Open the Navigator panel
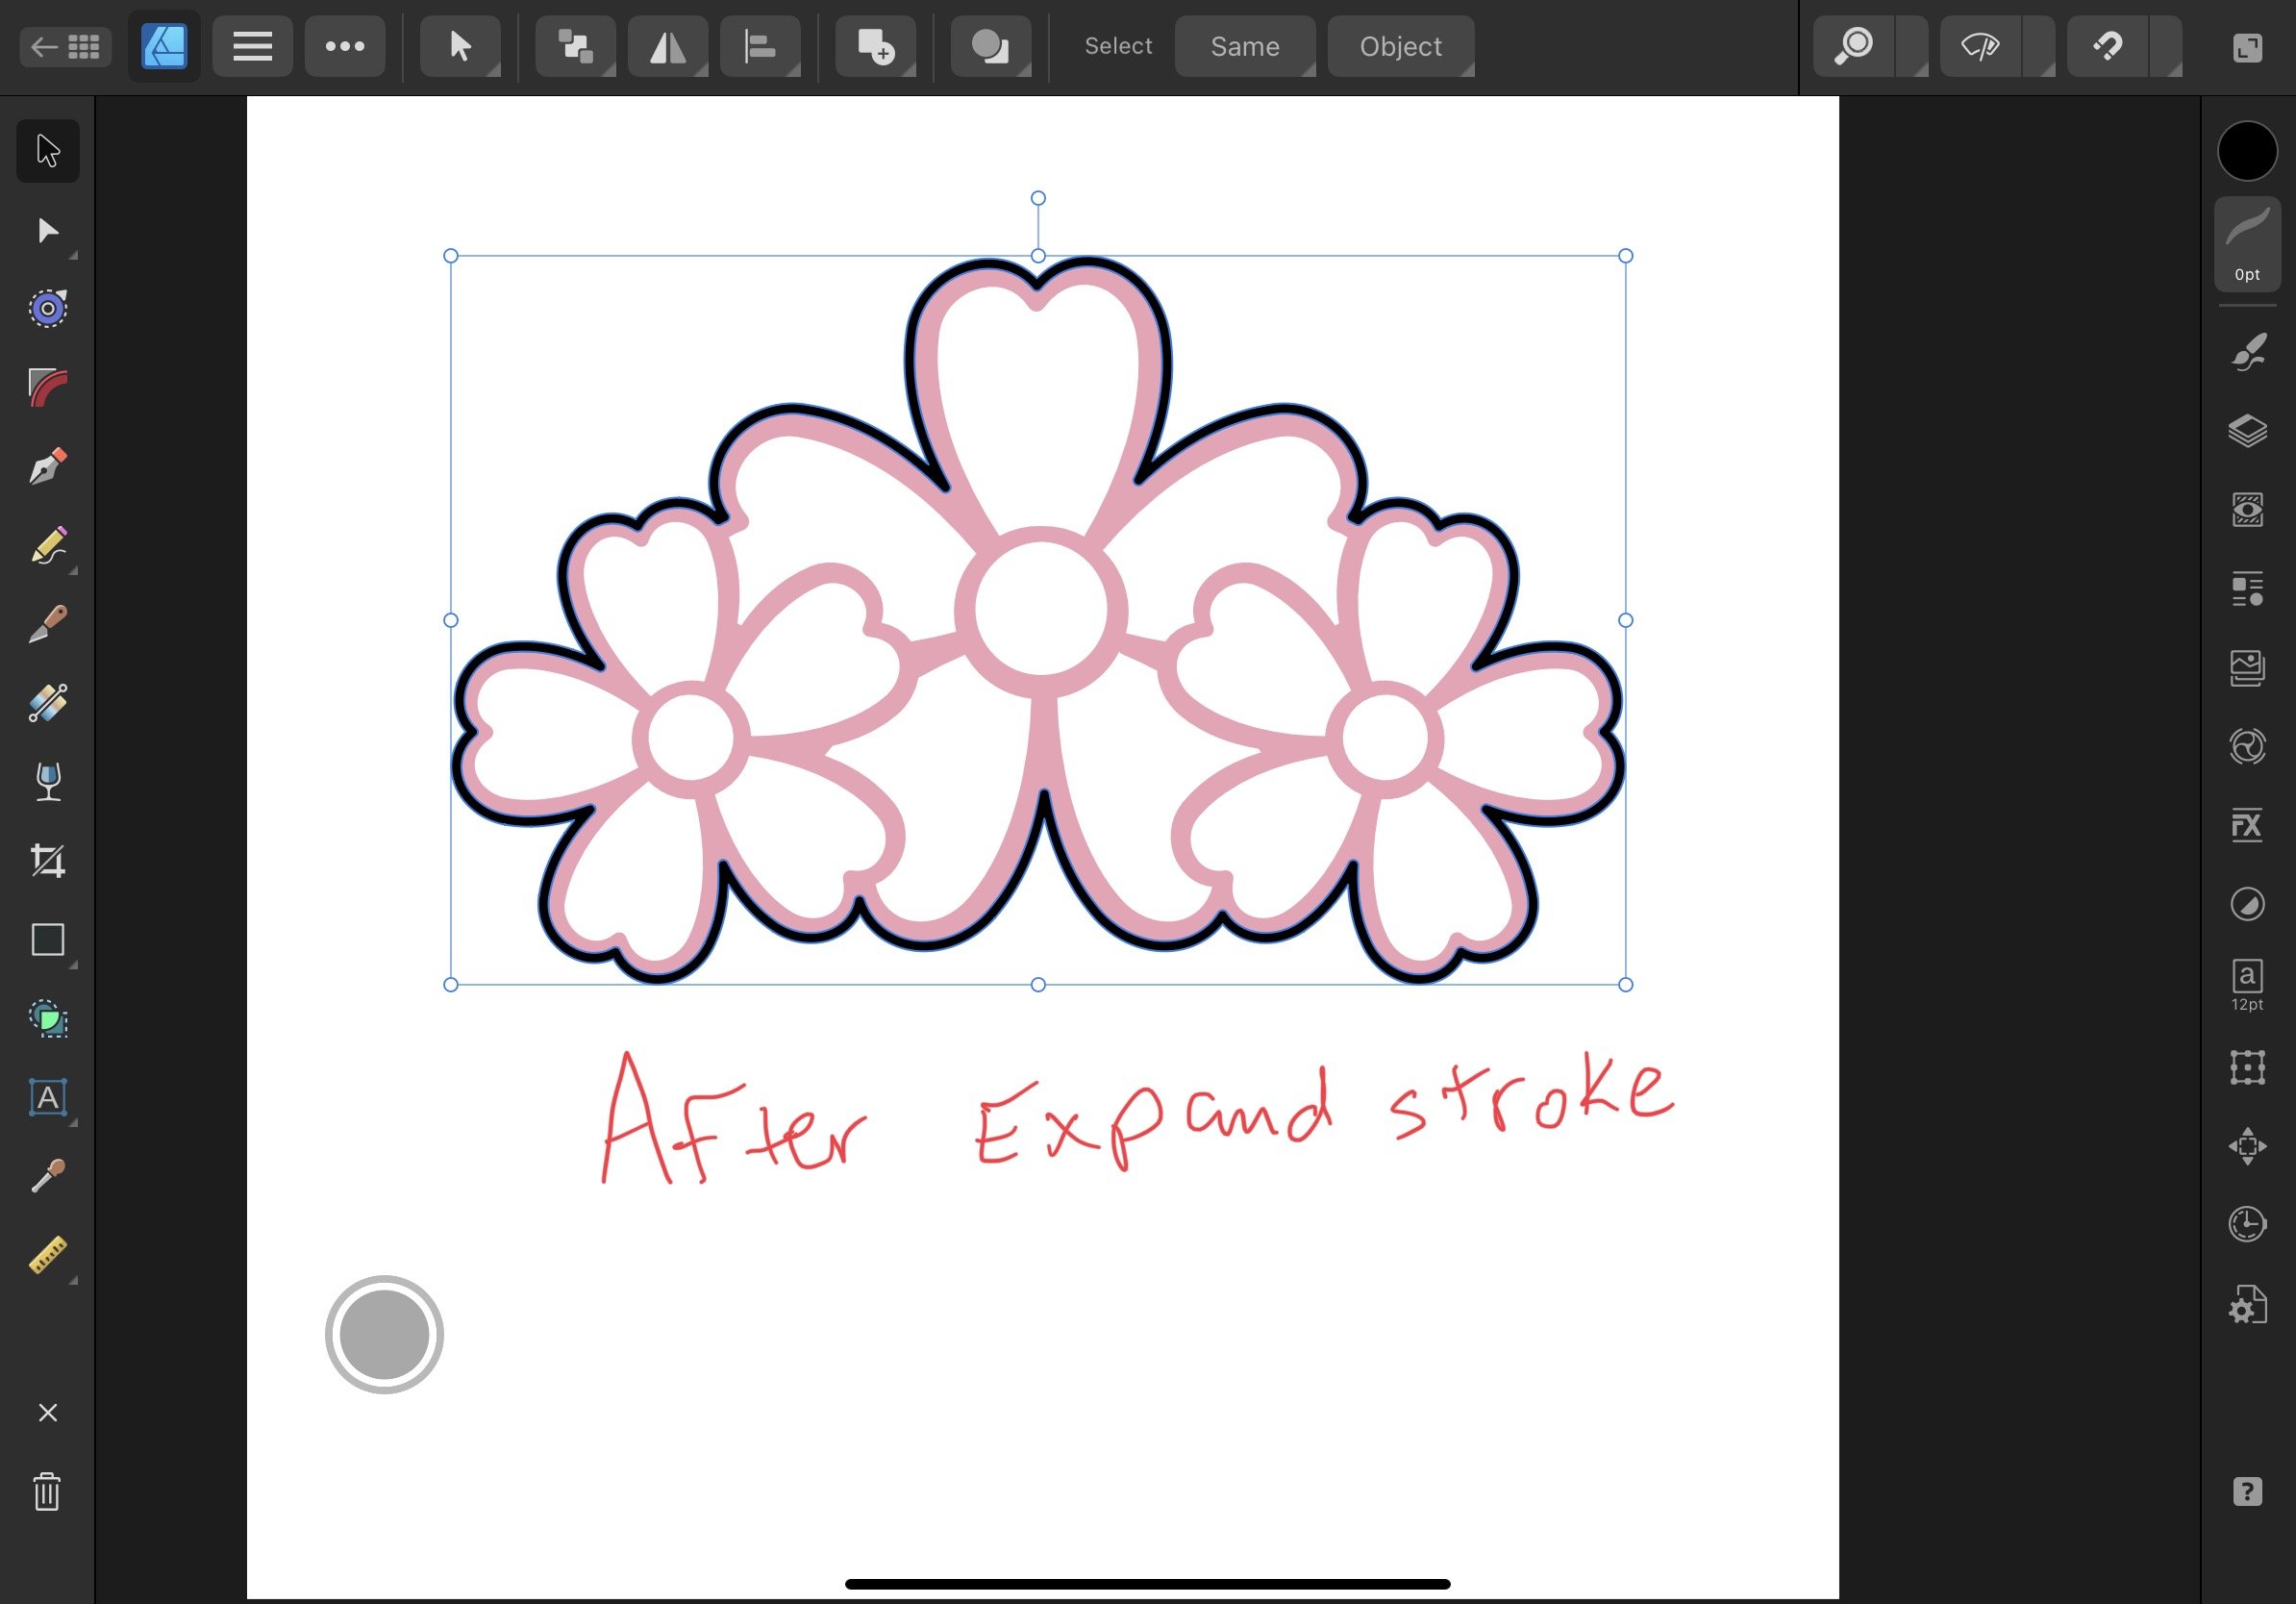Viewport: 2296px width, 1604px height. pyautogui.click(x=2247, y=1146)
